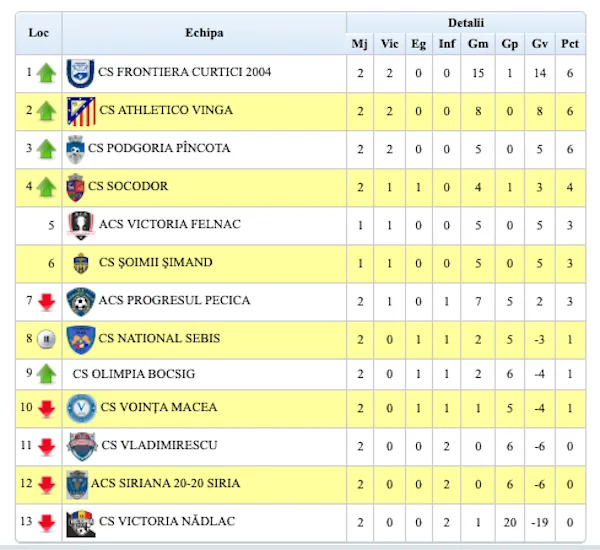600x550 pixels.
Task: Click the CS Vladimirescu team crest
Action: click(x=81, y=446)
